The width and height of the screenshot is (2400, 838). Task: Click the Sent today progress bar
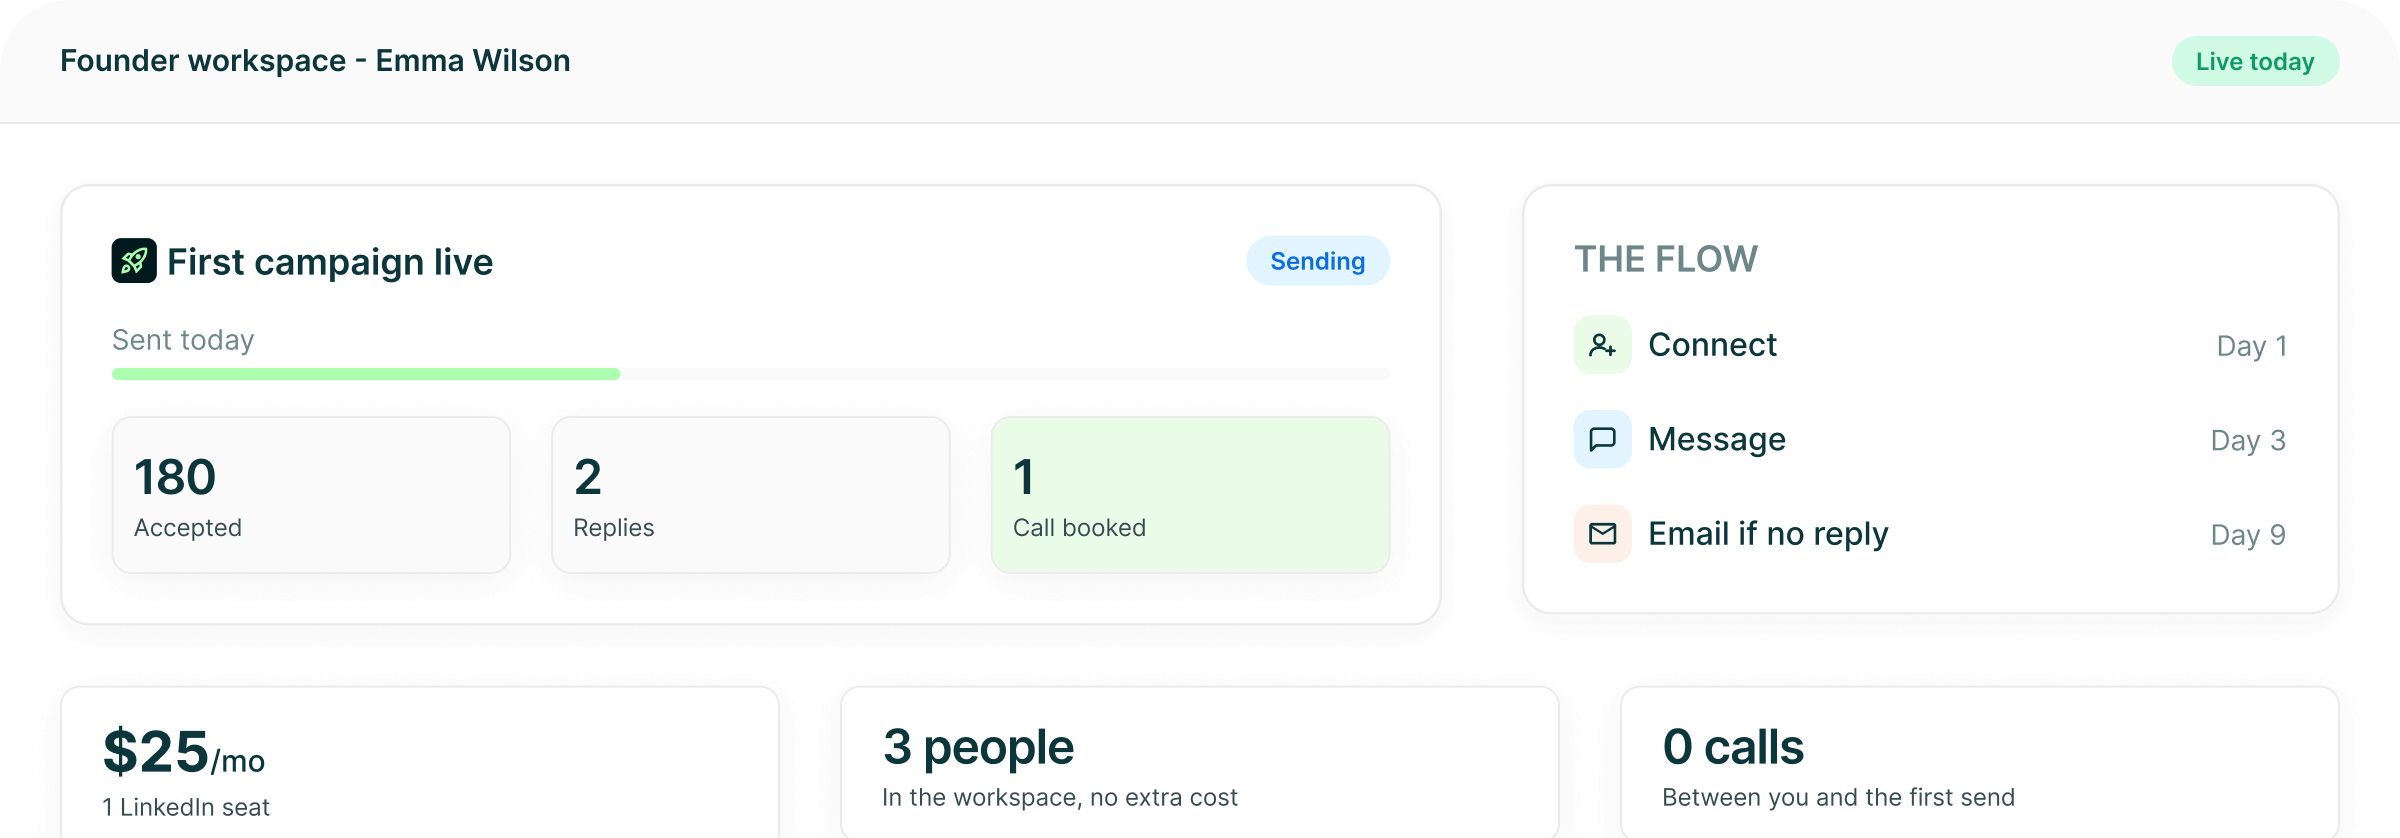[751, 374]
